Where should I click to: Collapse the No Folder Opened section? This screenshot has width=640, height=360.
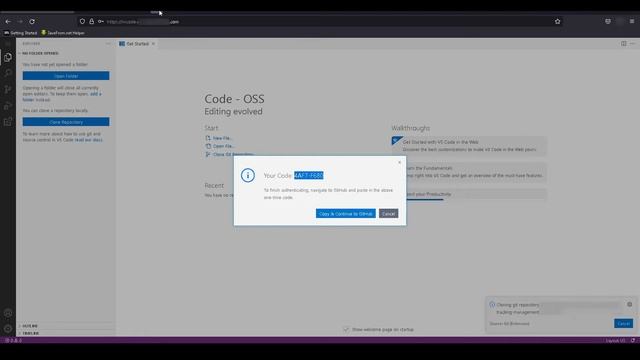(39, 53)
